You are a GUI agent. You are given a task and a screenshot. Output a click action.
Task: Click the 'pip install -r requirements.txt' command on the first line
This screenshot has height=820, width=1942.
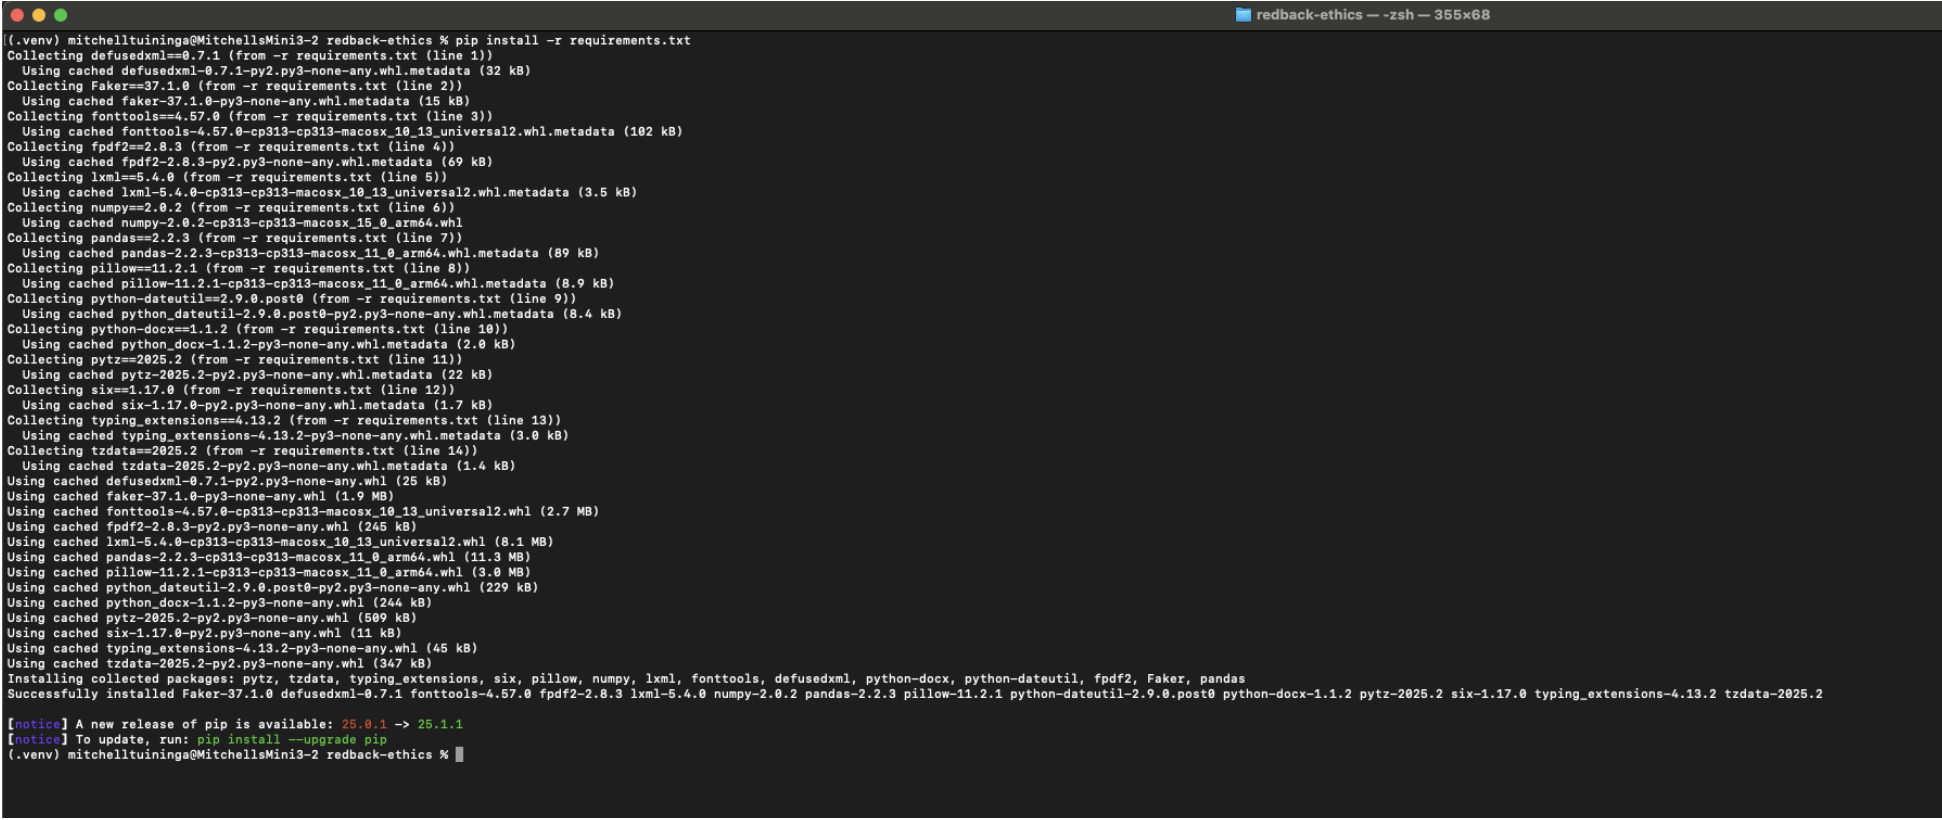pyautogui.click(x=573, y=41)
